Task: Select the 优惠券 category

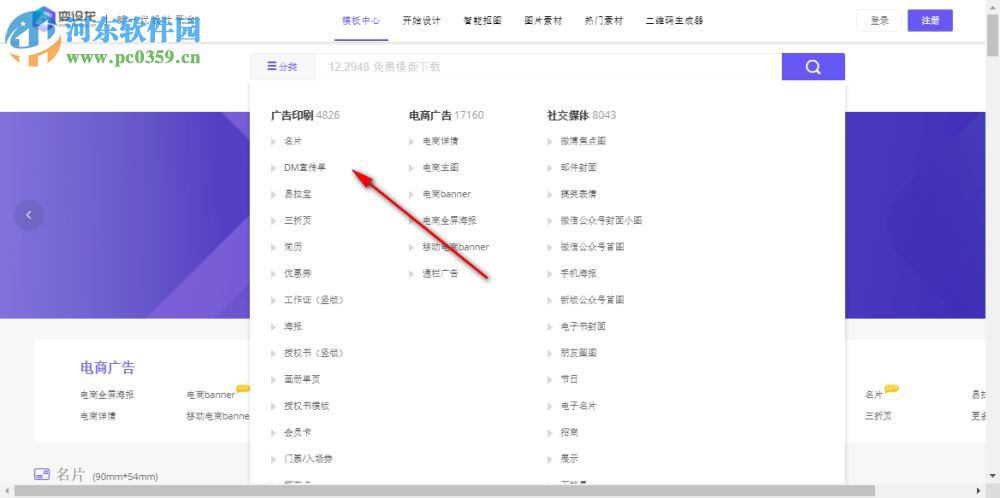Action: pos(298,274)
